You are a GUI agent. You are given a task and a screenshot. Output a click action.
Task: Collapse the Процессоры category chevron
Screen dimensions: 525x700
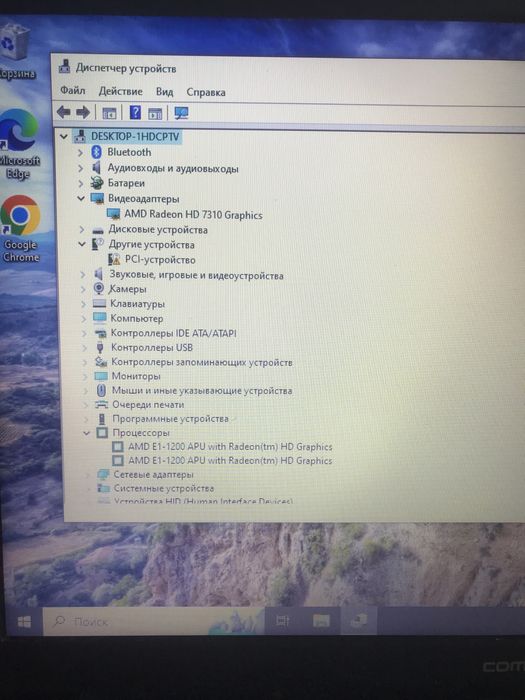[x=87, y=433]
